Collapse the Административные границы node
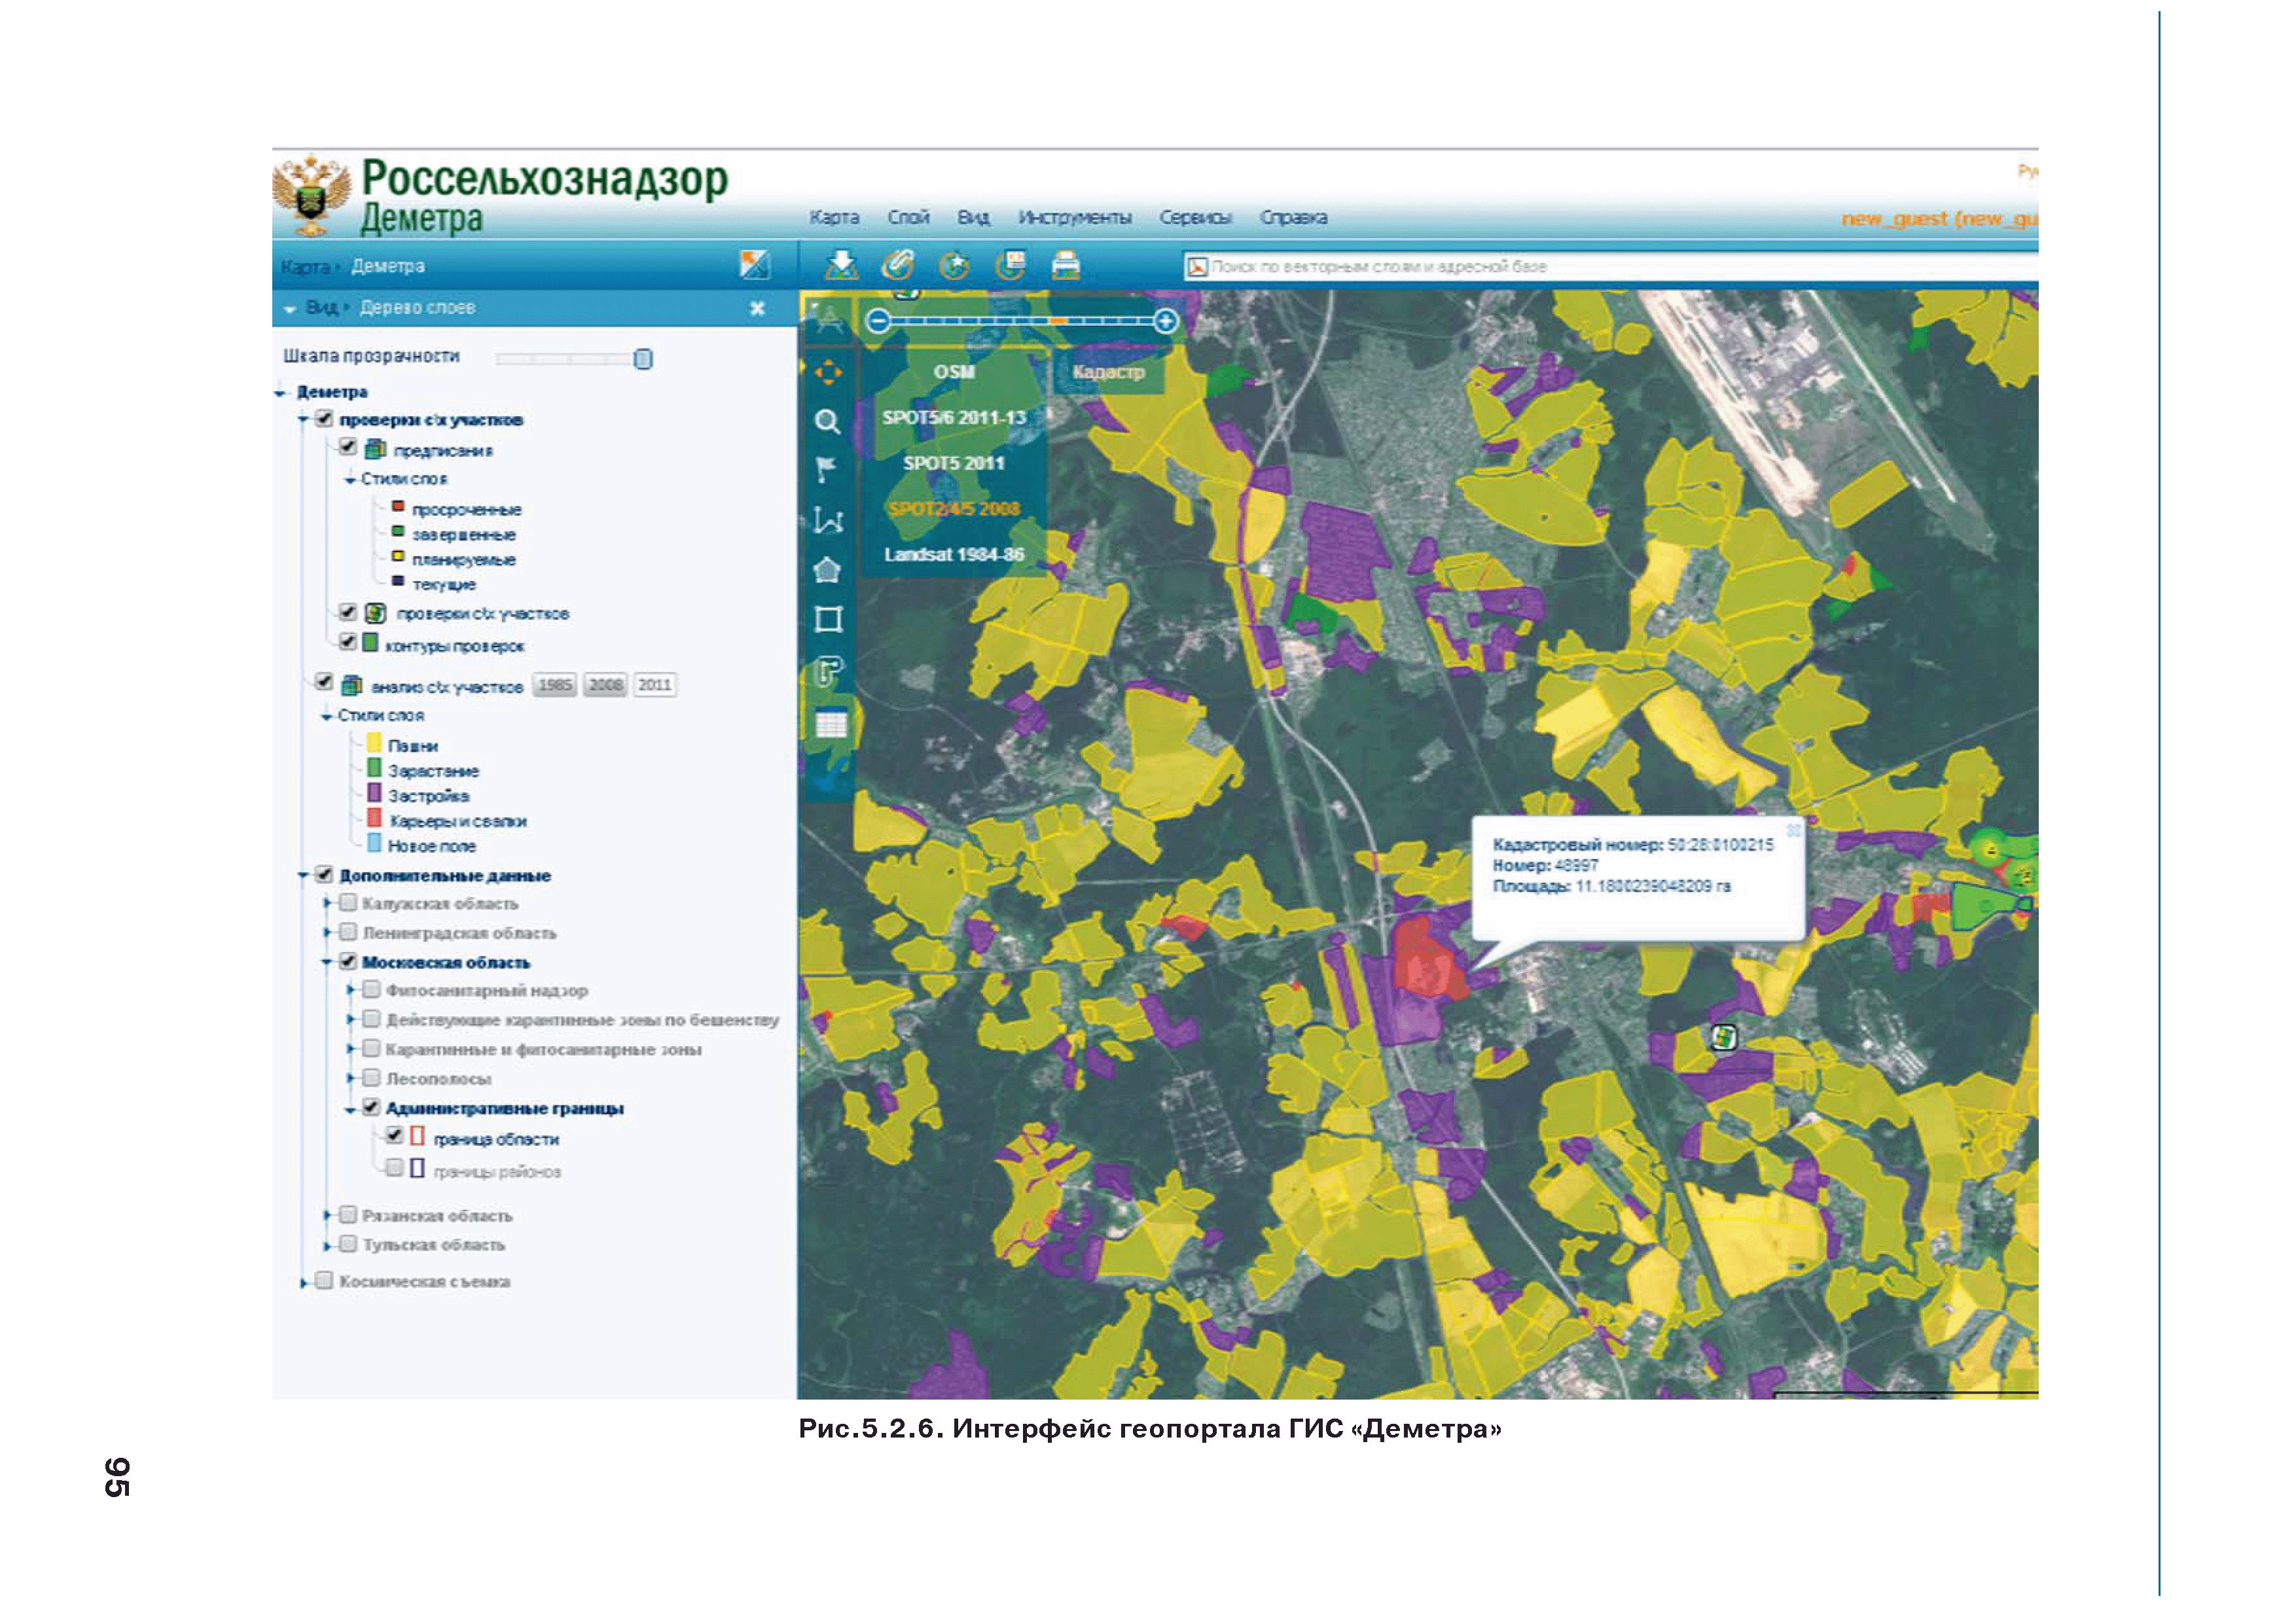2296x1607 pixels. pyautogui.click(x=350, y=1110)
